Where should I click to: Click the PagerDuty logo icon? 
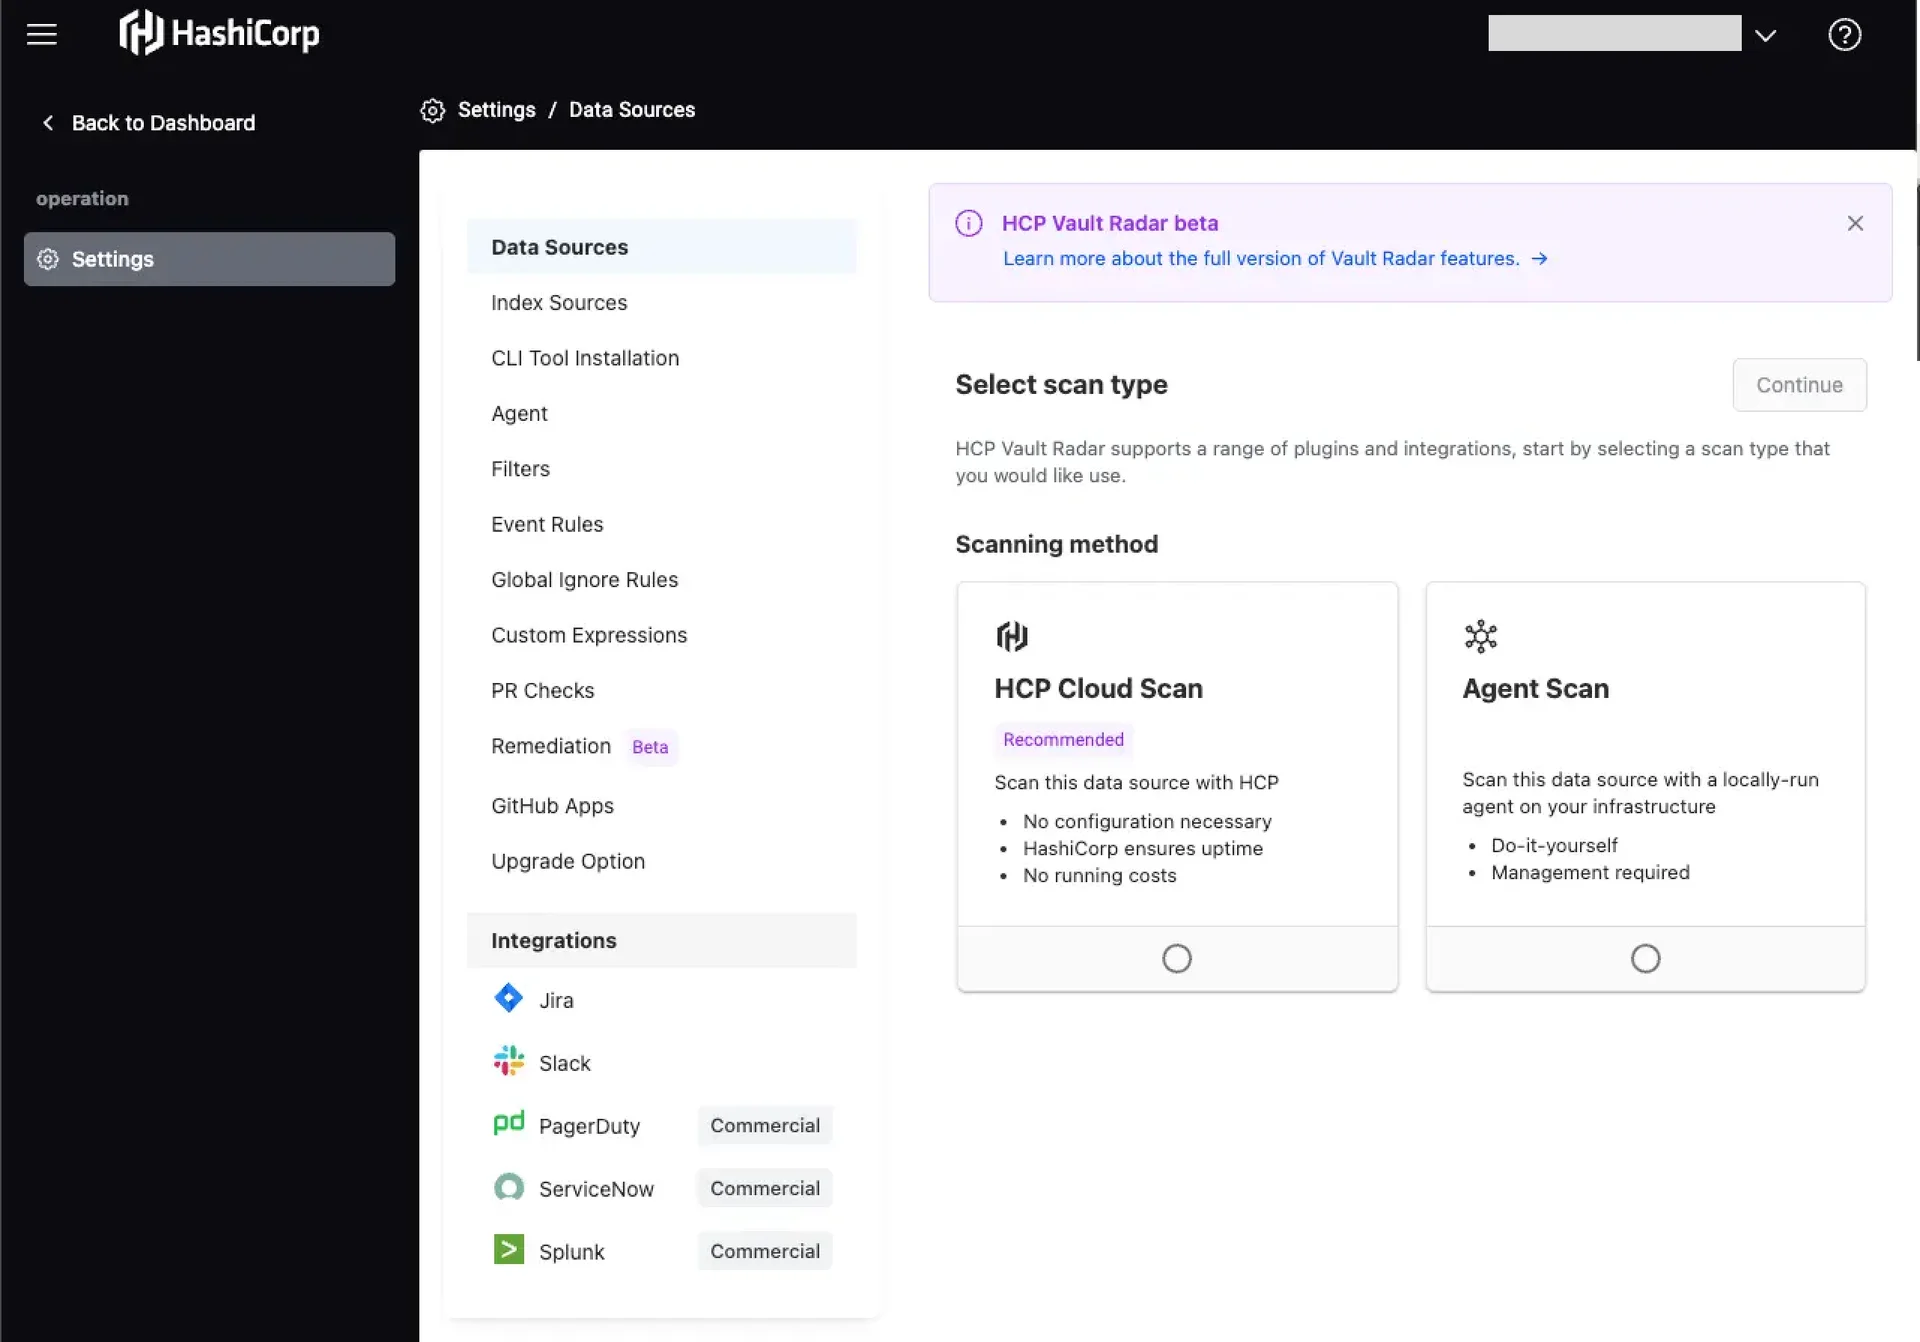508,1124
